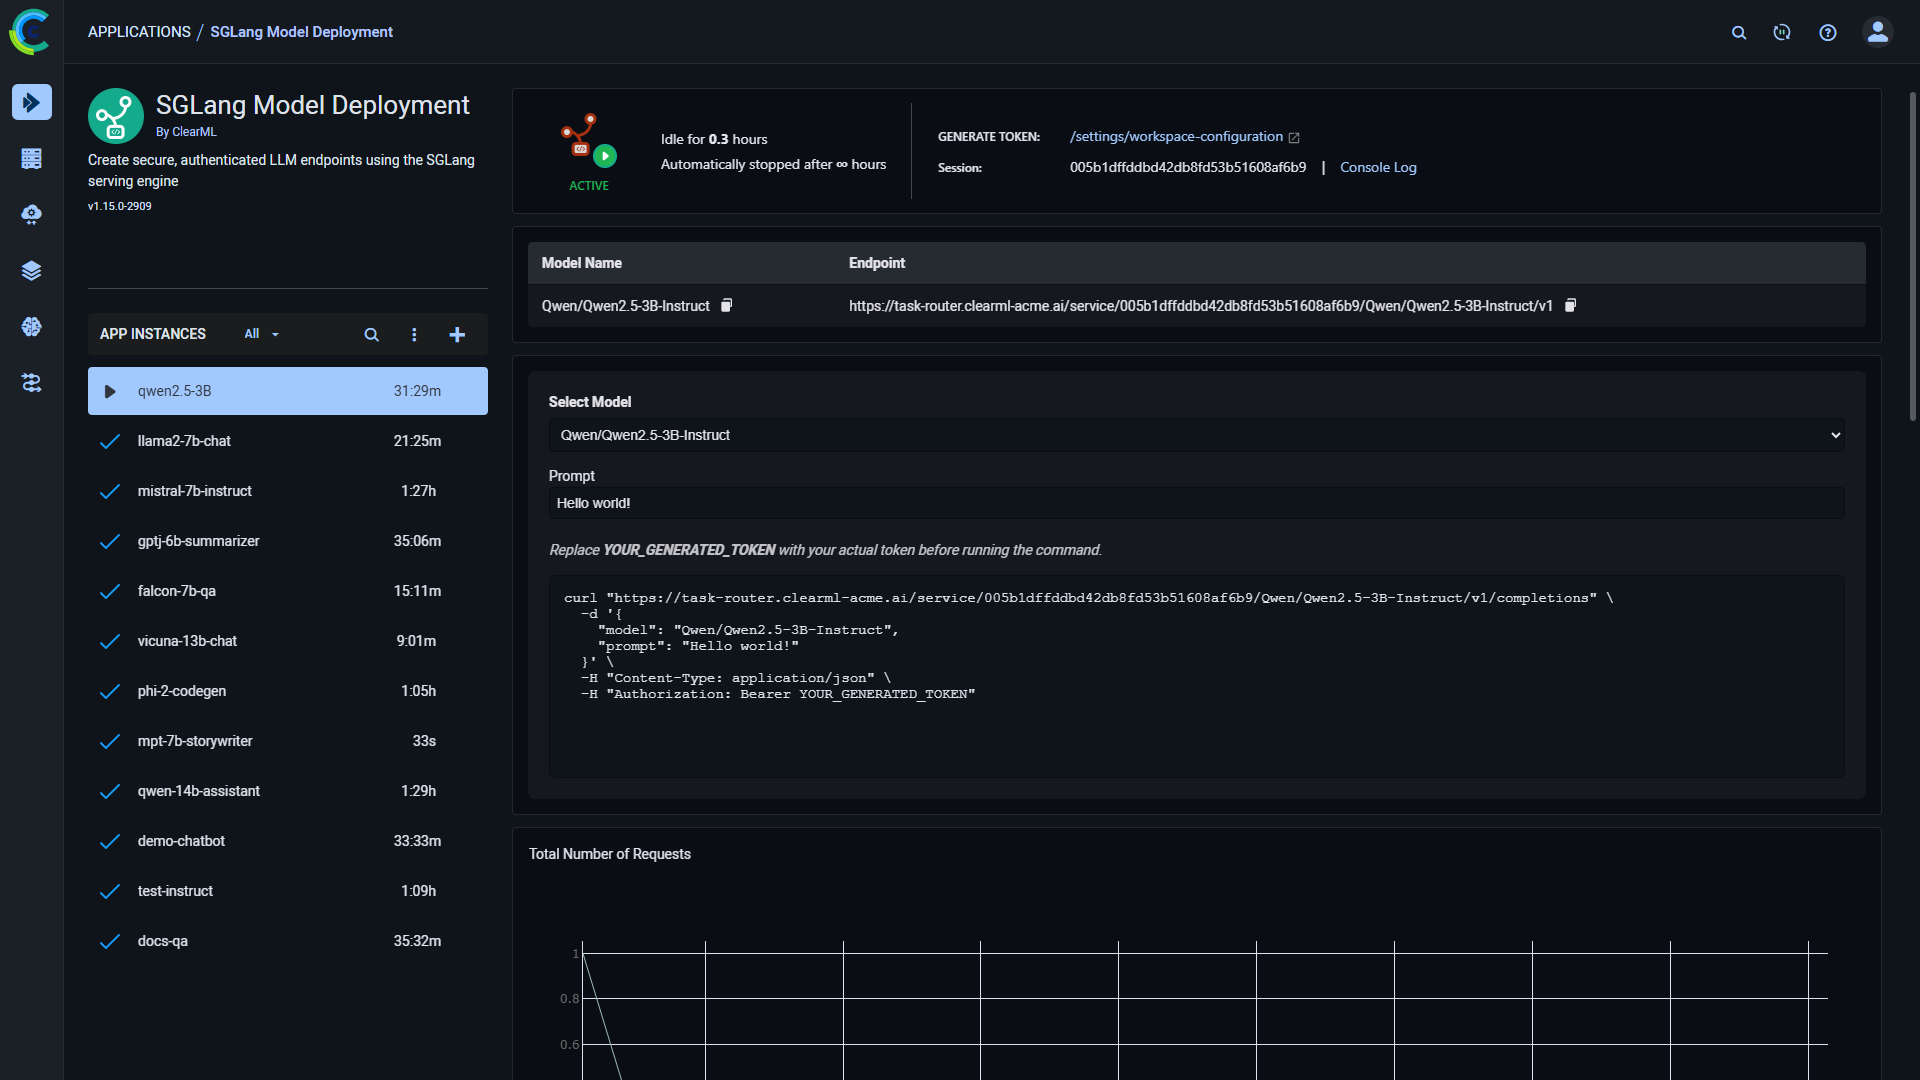Viewport: 1920px width, 1080px height.
Task: Copy the Qwen model name icon
Action: [x=727, y=306]
